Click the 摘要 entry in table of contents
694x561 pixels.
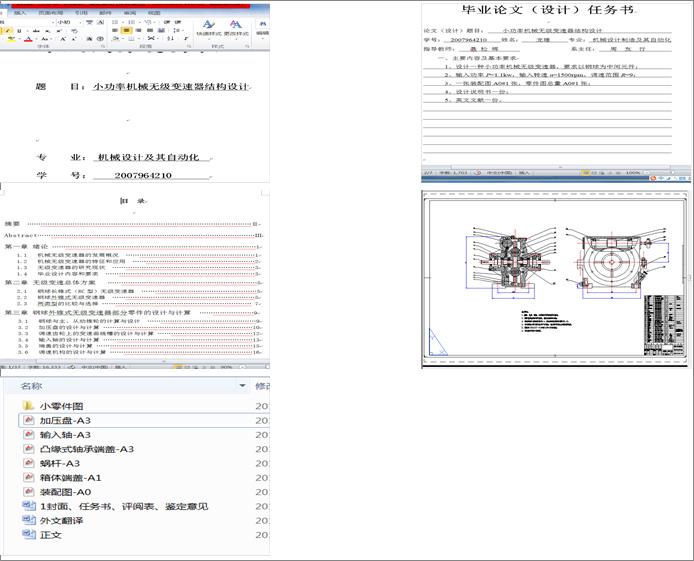(133, 224)
